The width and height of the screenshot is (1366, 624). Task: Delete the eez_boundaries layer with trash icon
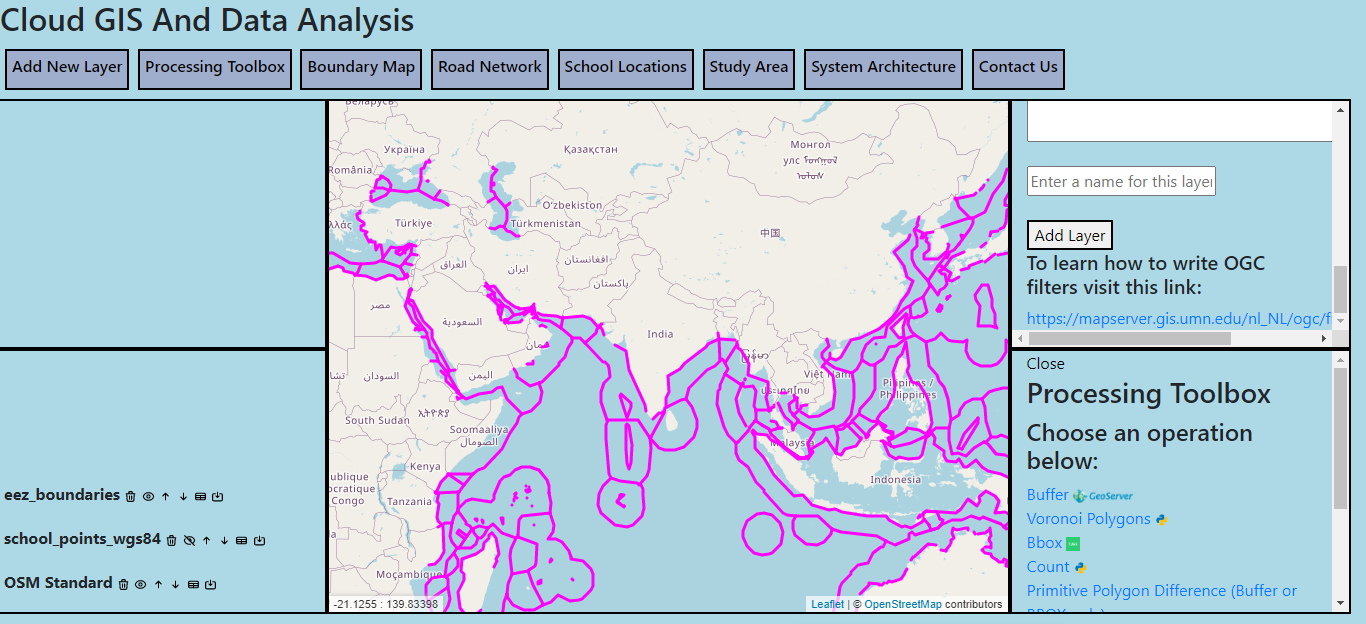[130, 496]
